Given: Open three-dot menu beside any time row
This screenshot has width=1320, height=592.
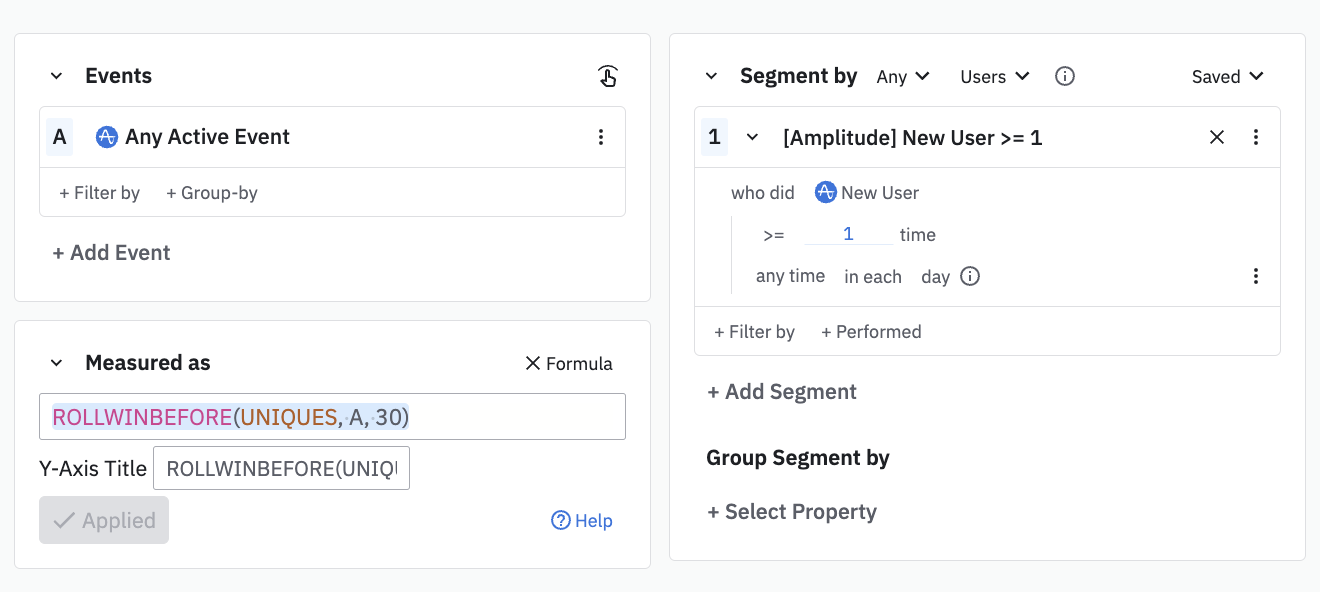Looking at the screenshot, I should click(x=1256, y=277).
